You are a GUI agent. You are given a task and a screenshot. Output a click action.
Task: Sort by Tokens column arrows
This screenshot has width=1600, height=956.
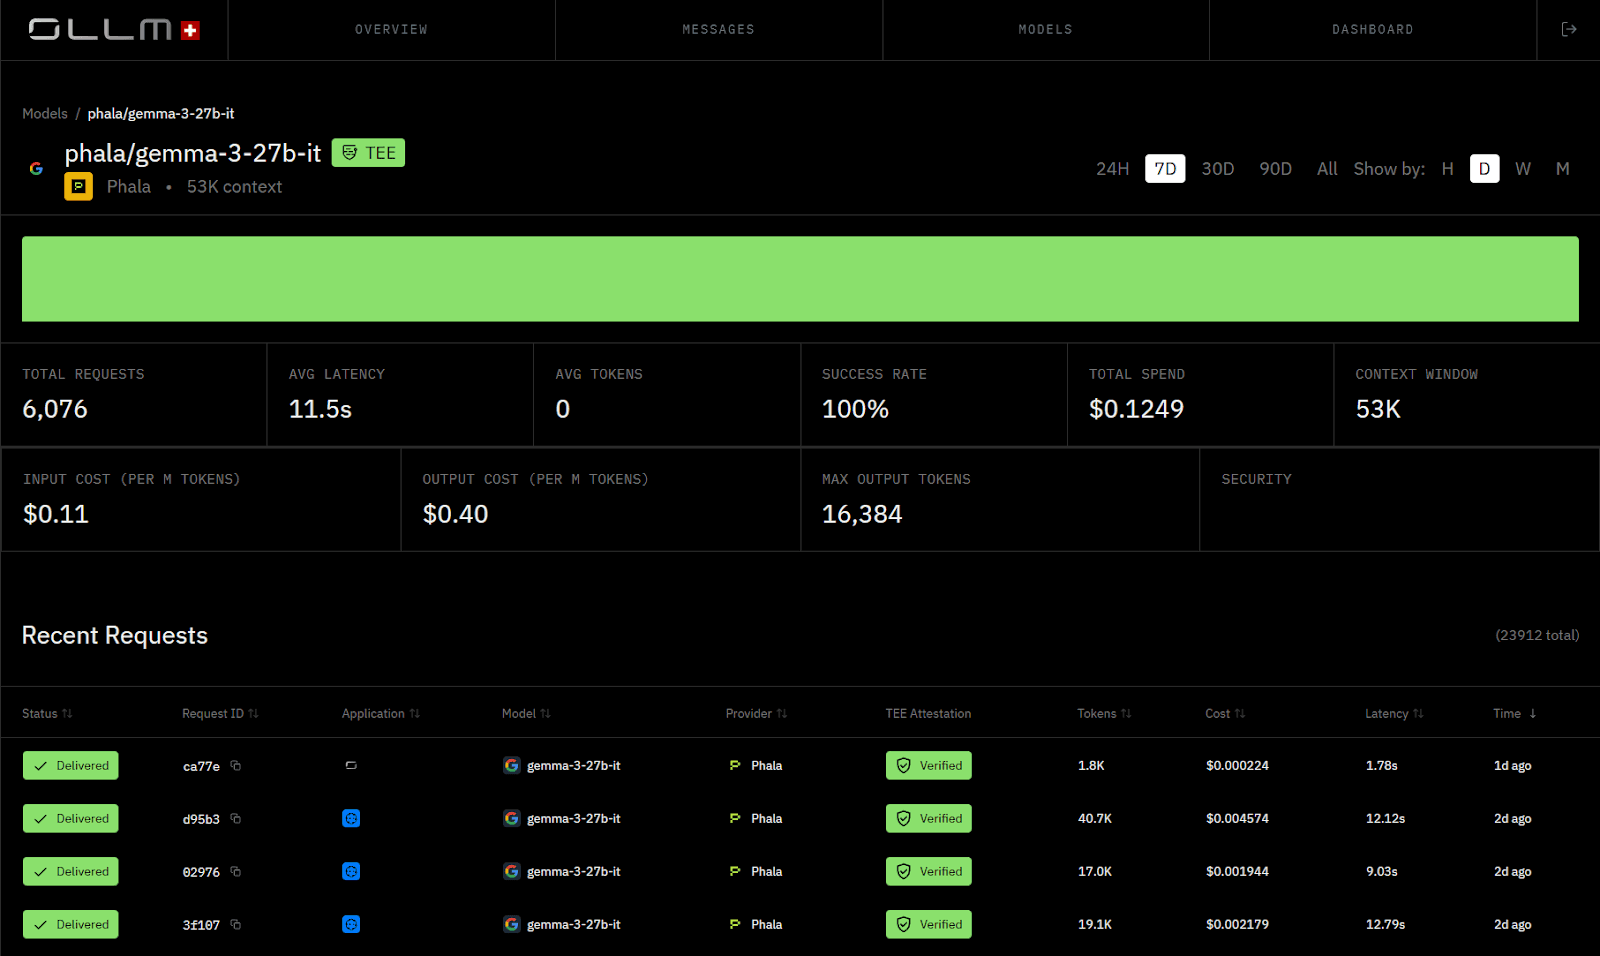tap(1125, 714)
